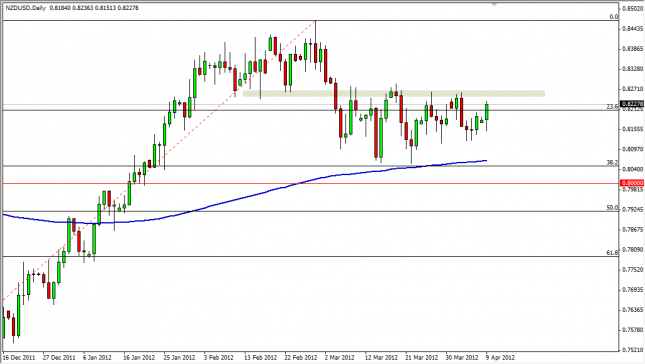Image resolution: width=645 pixels, height=364 pixels.
Task: Click the 0.85020 price axis label
Action: (x=633, y=9)
